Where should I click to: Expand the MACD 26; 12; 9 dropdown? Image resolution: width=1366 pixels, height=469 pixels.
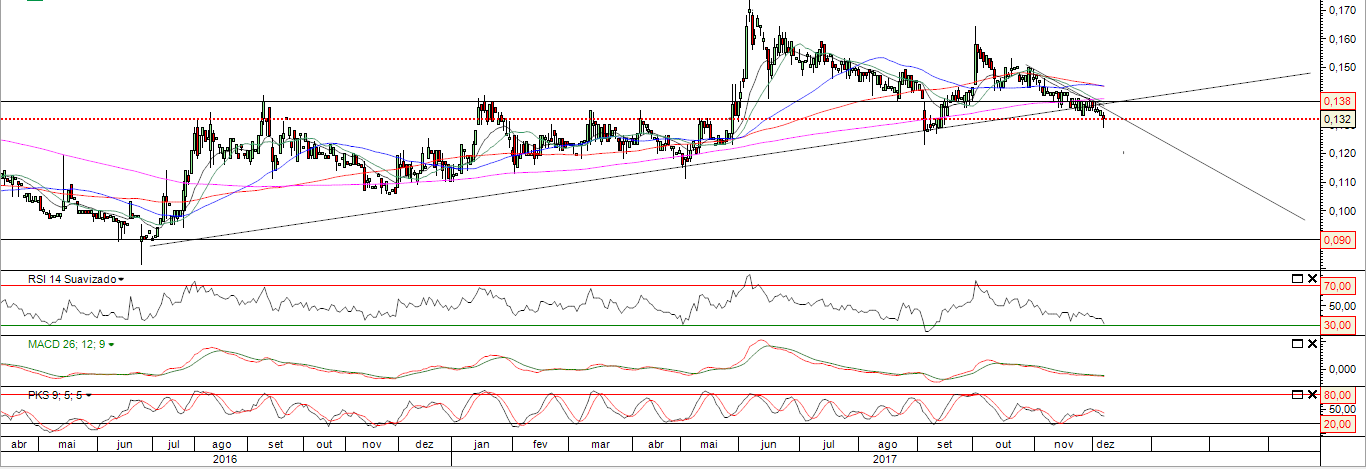(111, 344)
